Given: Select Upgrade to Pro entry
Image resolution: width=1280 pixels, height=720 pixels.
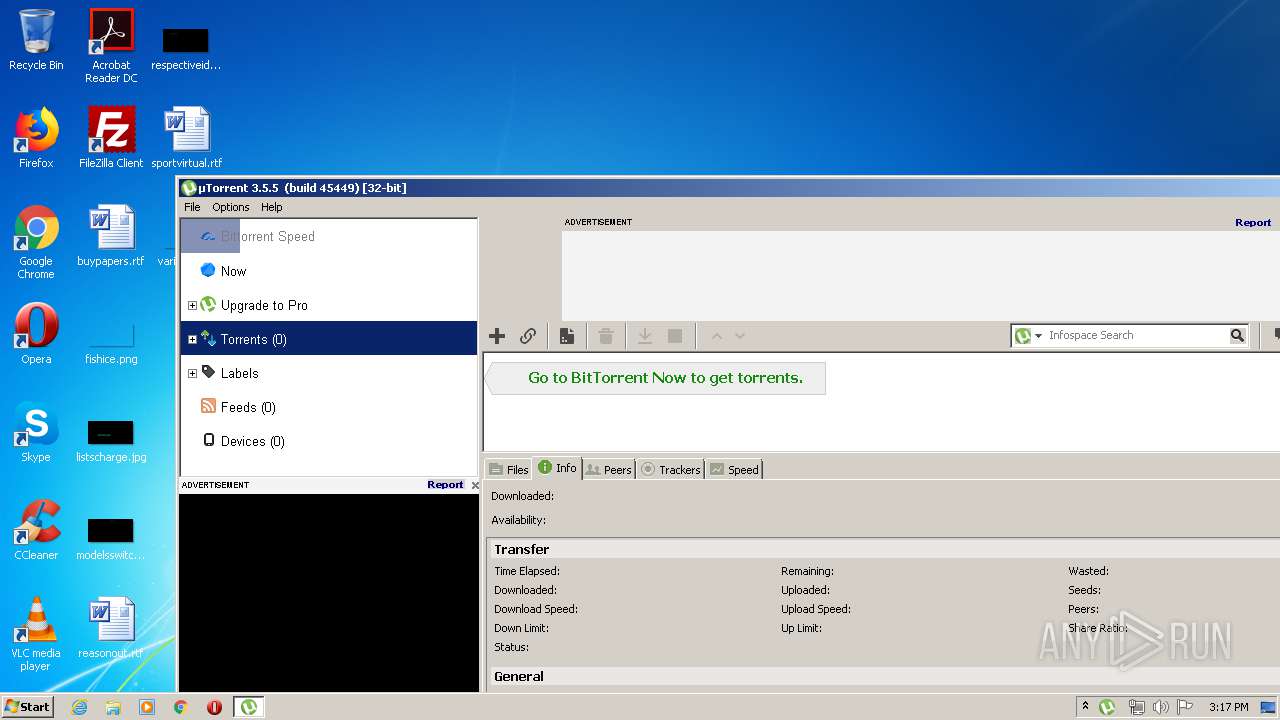Looking at the screenshot, I should [329, 304].
